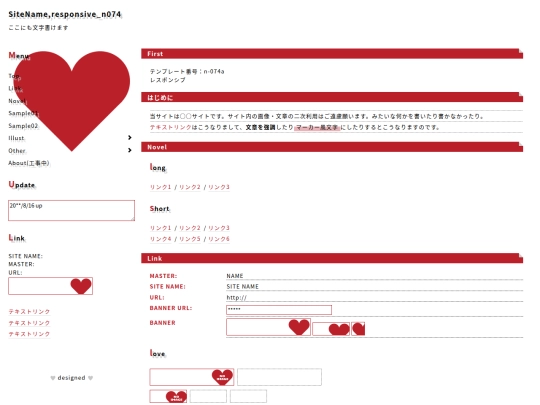Click the Novel section header bar
540x405 pixels.
pos(332,147)
